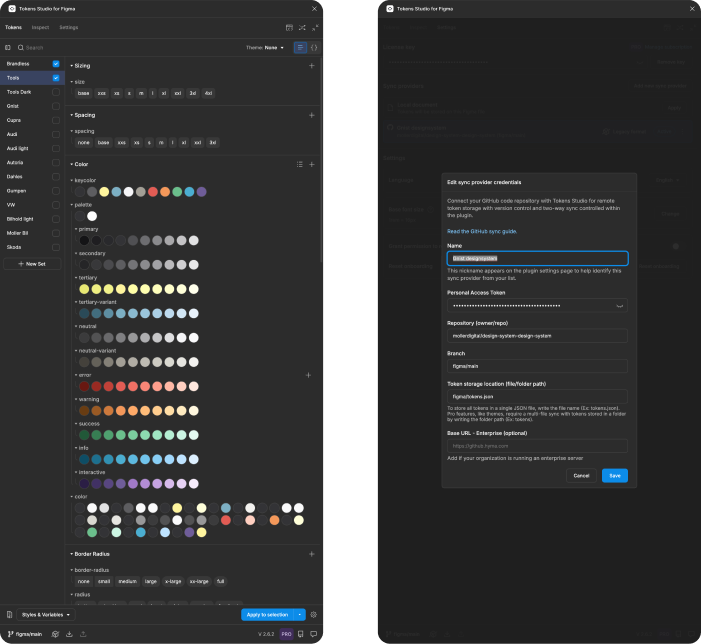The height and width of the screenshot is (644, 701).
Task: Switch to JSON view braces icon
Action: (x=314, y=47)
